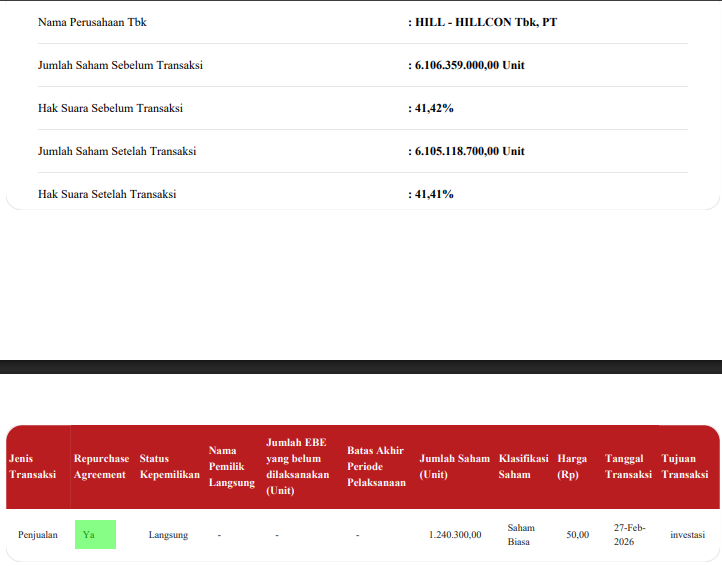Click the 'Jumlah Saham (Unit)' column header
The image size is (722, 566).
454,467
